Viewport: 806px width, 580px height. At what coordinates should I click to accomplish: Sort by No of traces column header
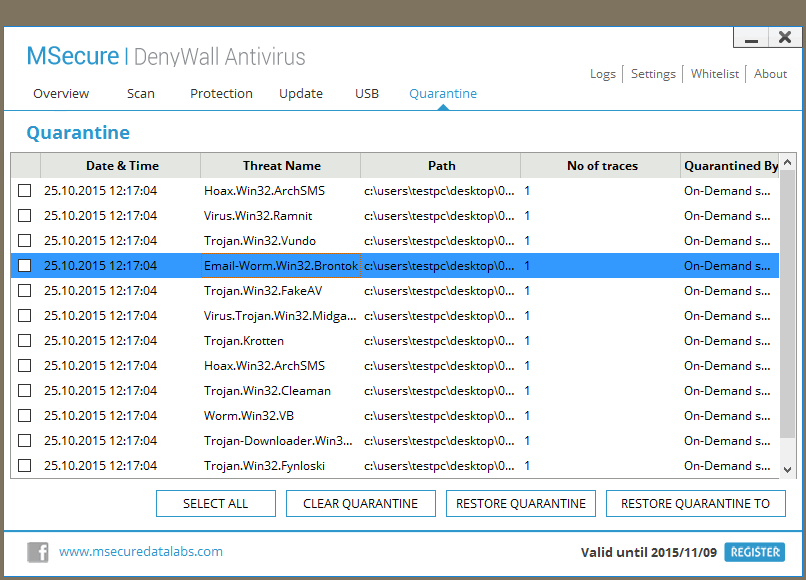(x=601, y=166)
